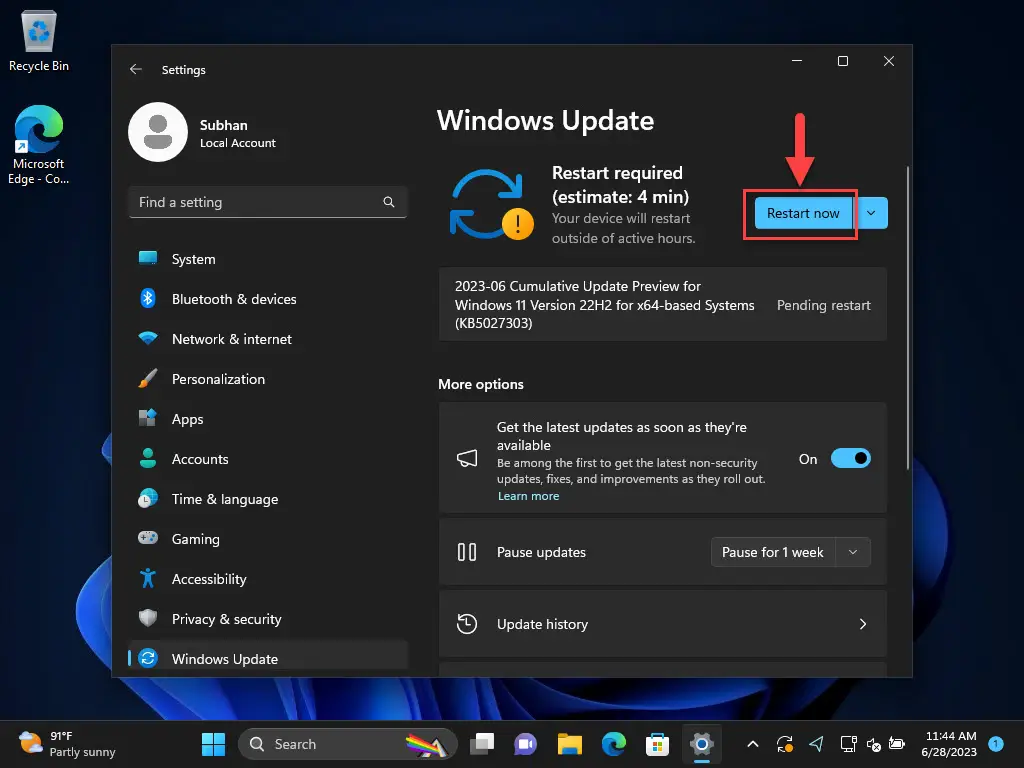
Task: Click the Settings gear on the taskbar
Action: click(x=701, y=744)
